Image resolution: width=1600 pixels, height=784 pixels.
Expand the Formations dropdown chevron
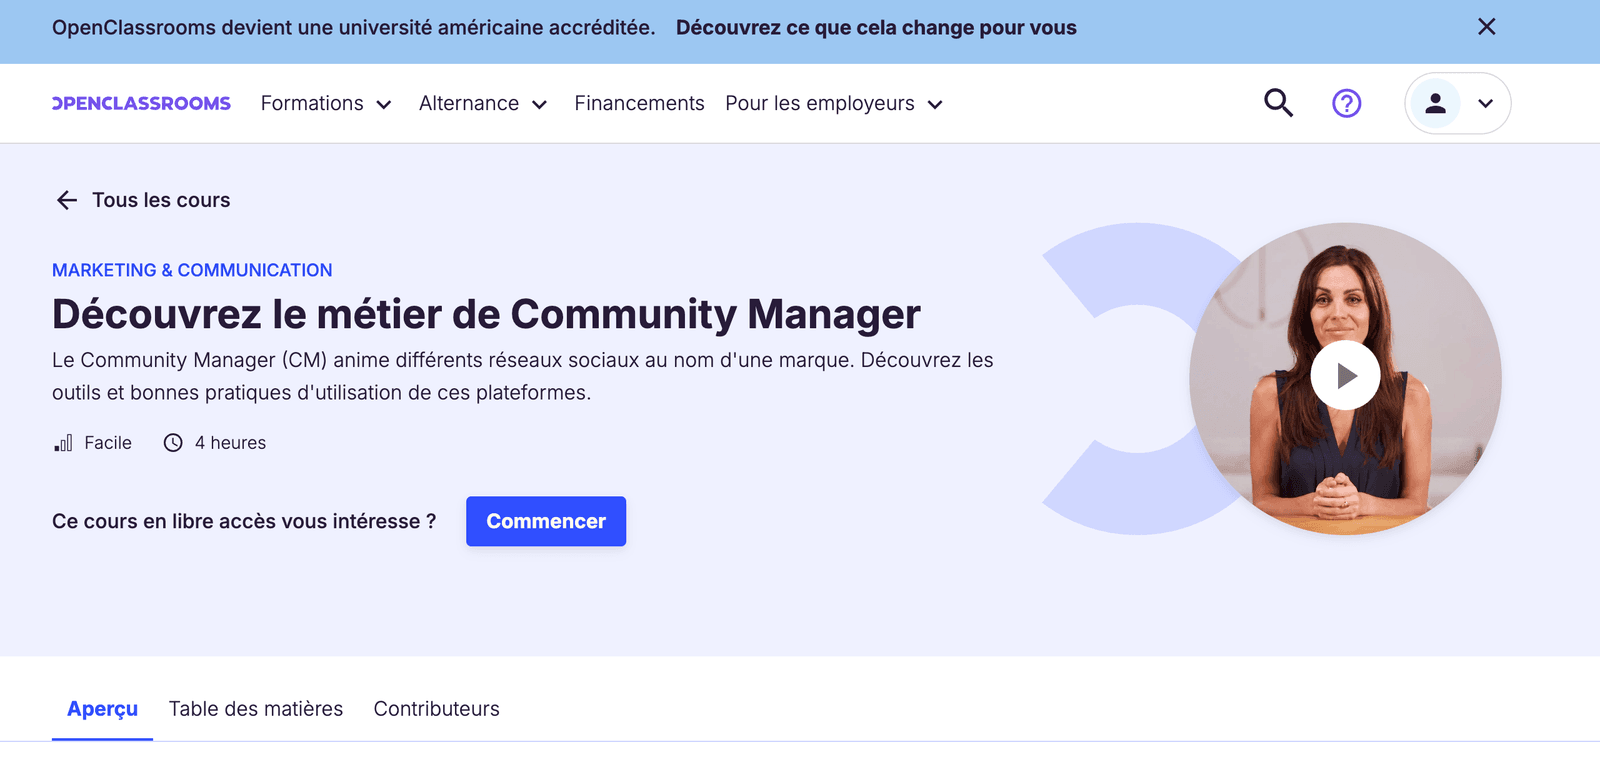(384, 104)
